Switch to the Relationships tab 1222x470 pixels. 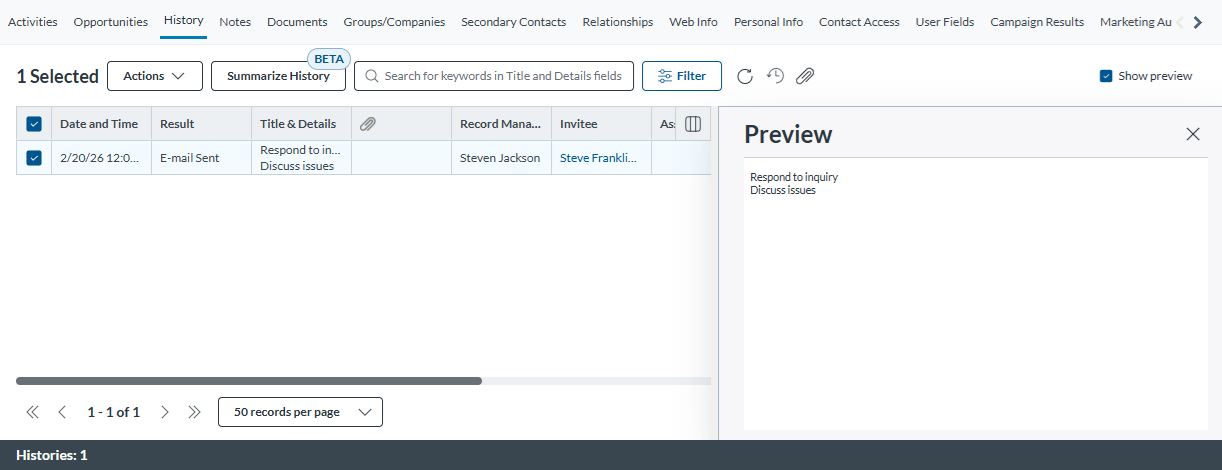[618, 21]
